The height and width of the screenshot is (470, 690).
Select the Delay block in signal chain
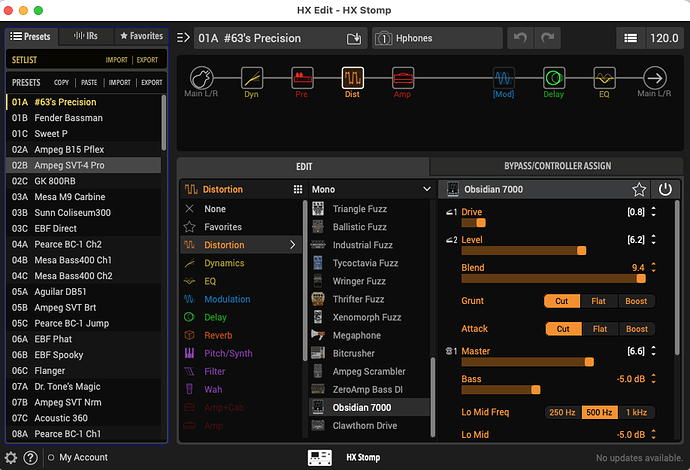point(554,78)
